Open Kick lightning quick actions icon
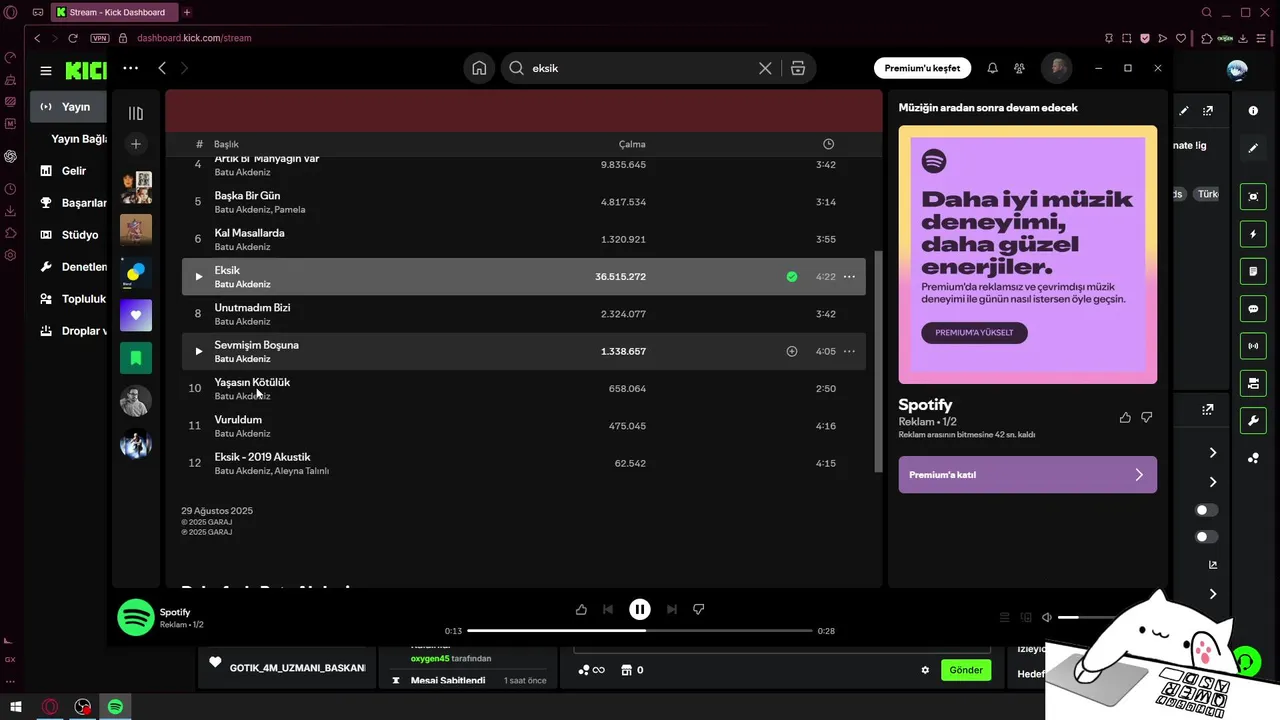This screenshot has width=1280, height=720. pos(1253,235)
